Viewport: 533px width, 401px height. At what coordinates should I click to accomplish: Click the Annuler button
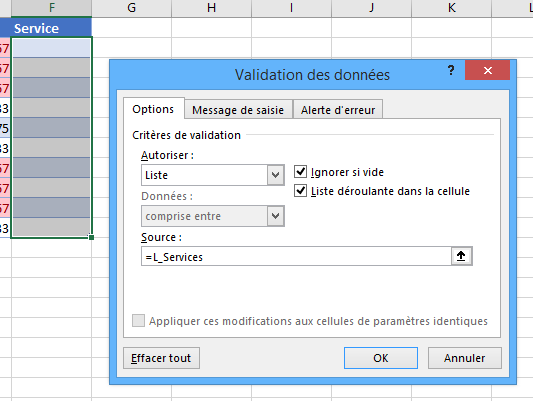pyautogui.click(x=465, y=358)
